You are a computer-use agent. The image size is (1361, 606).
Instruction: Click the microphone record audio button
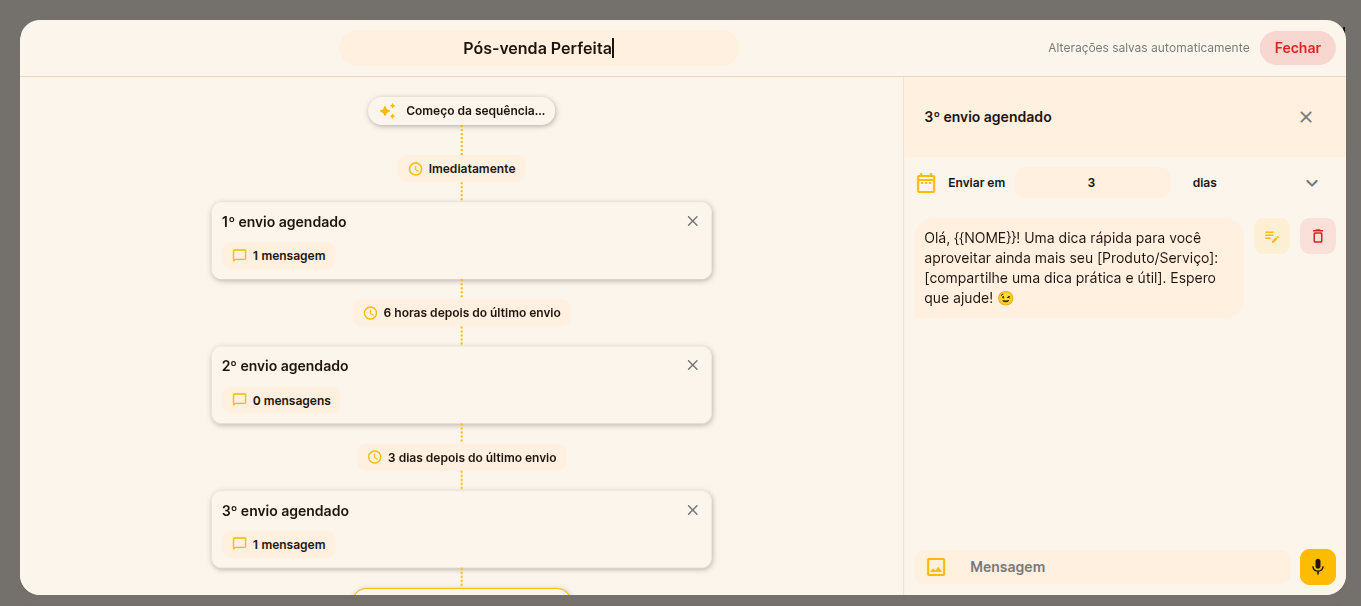point(1317,567)
